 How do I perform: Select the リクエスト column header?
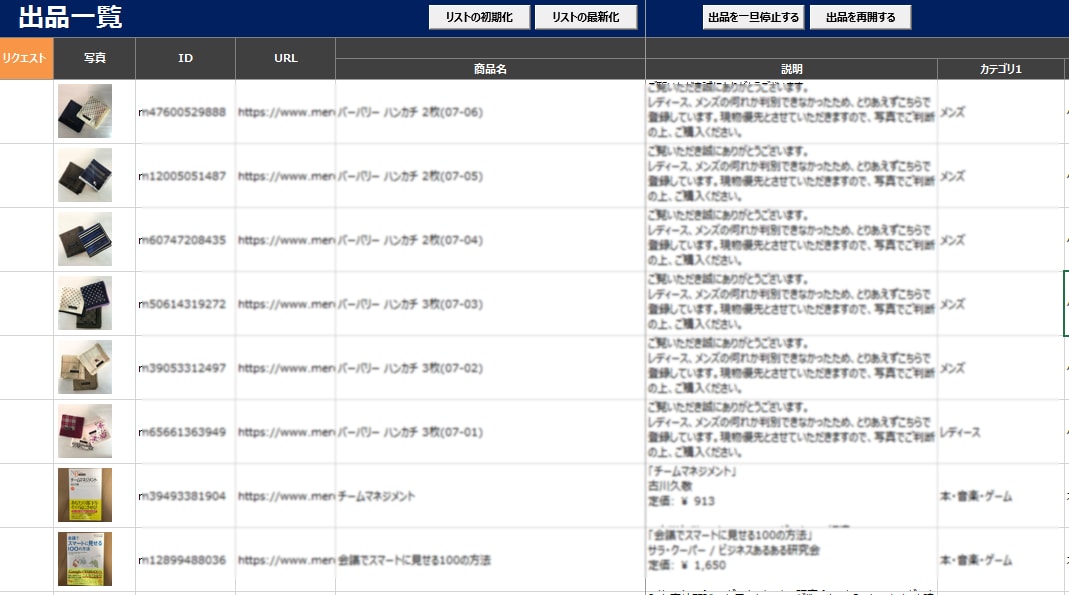[x=27, y=58]
